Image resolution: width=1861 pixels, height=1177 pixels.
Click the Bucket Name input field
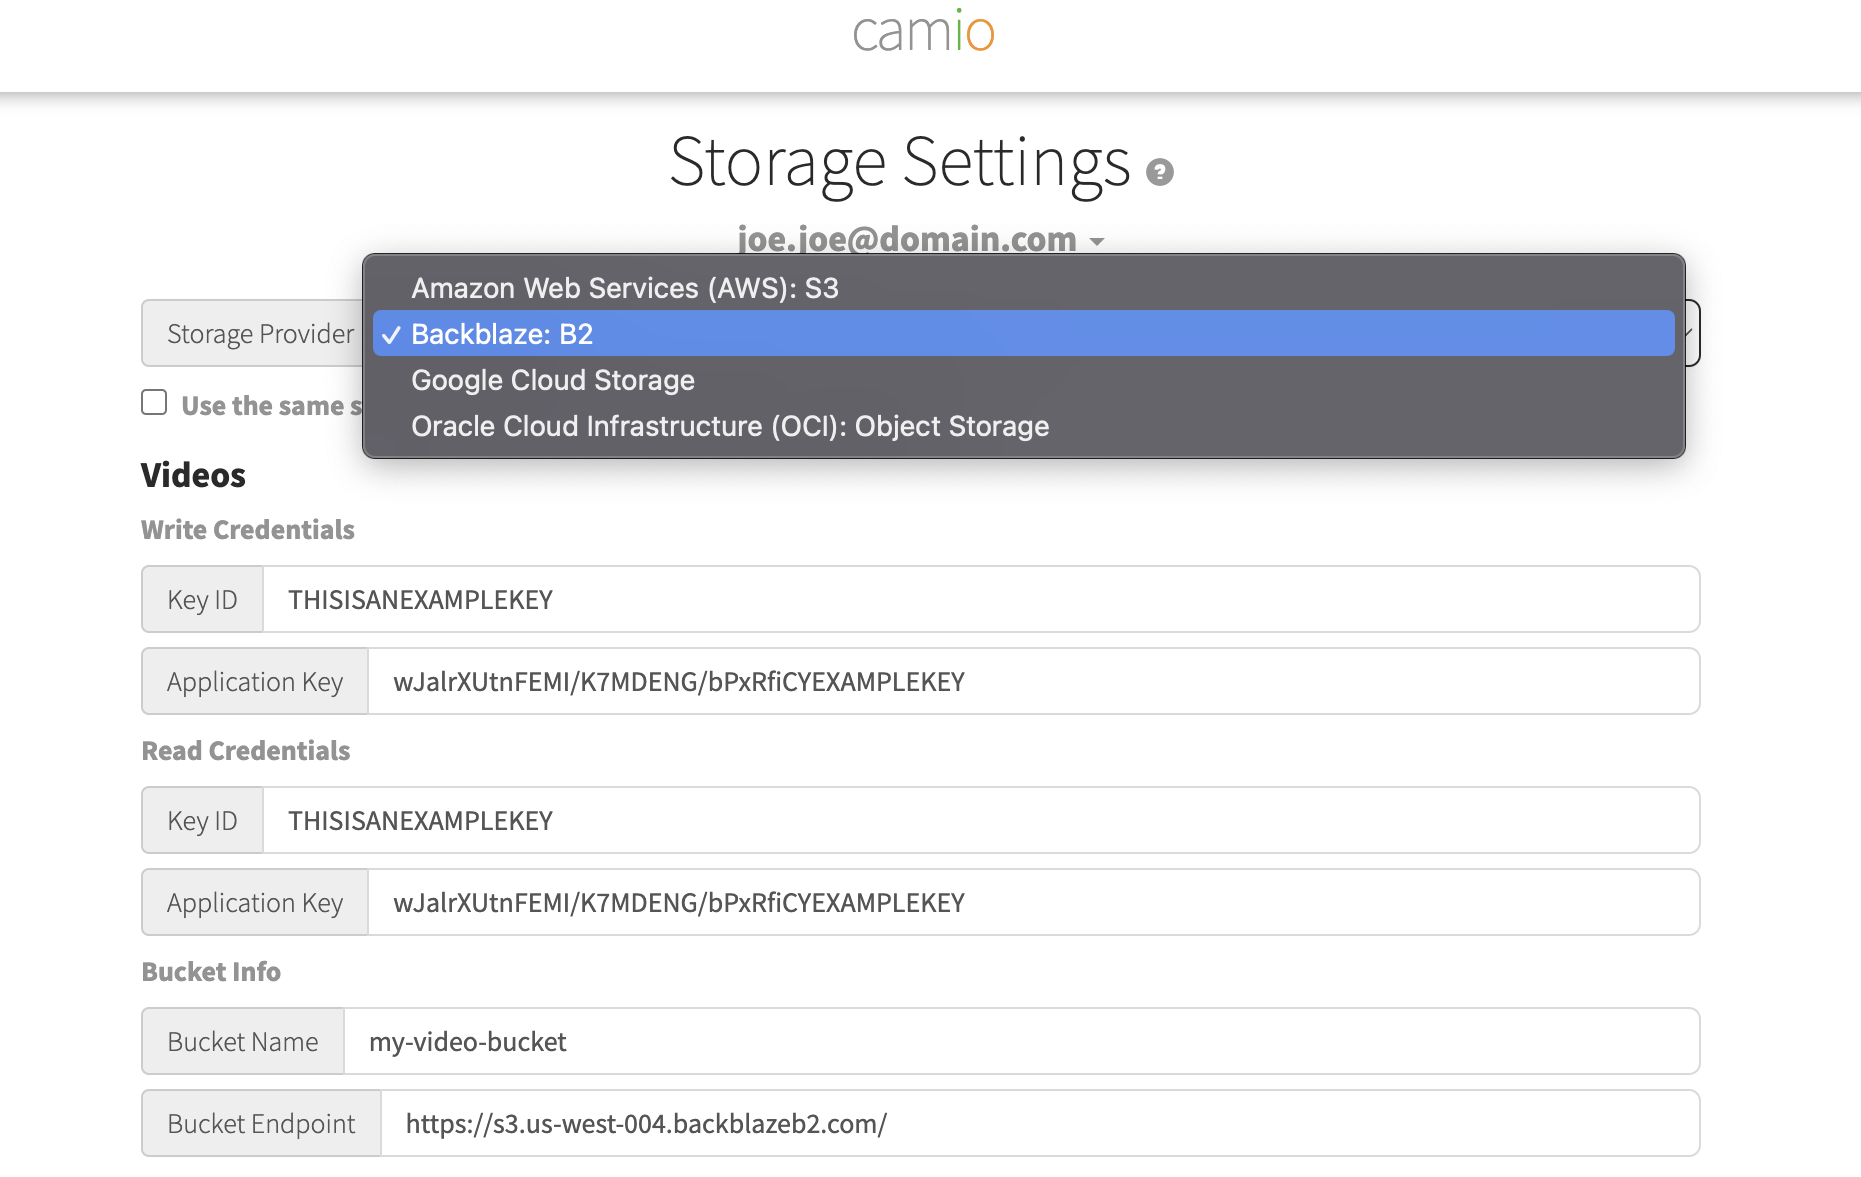1022,1041
